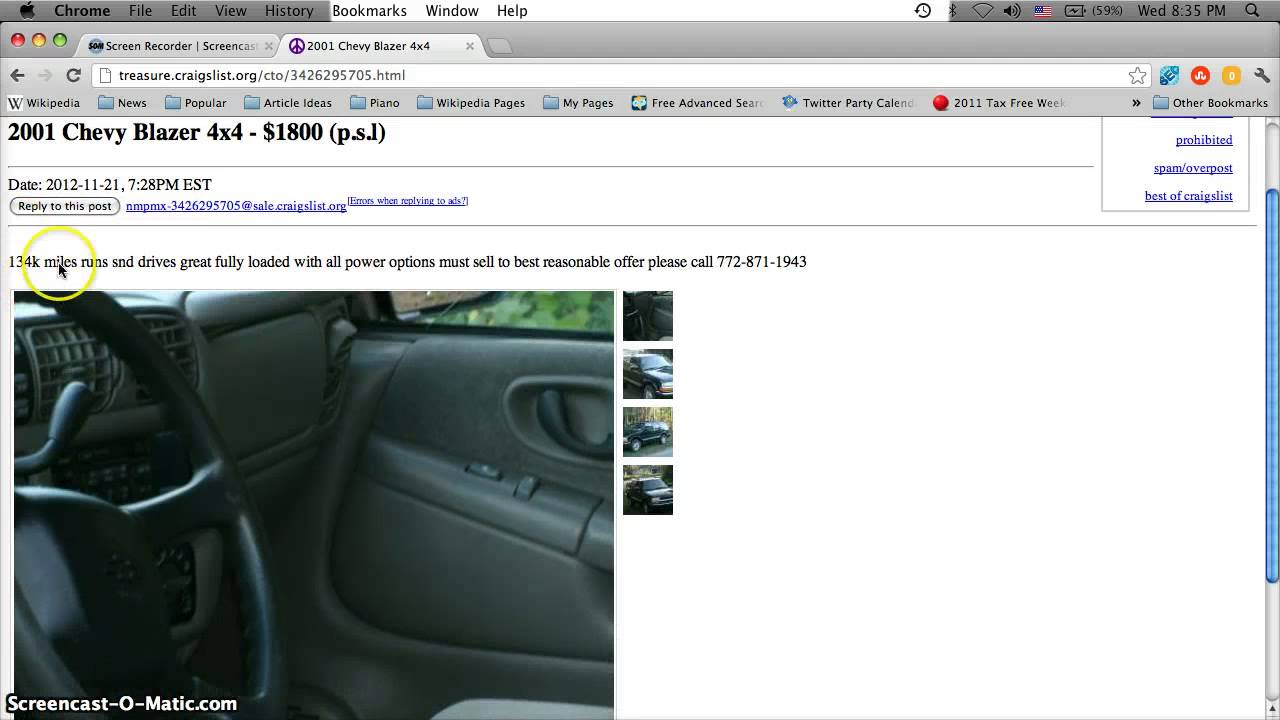Click the orange zero-count extension badge

1231,75
